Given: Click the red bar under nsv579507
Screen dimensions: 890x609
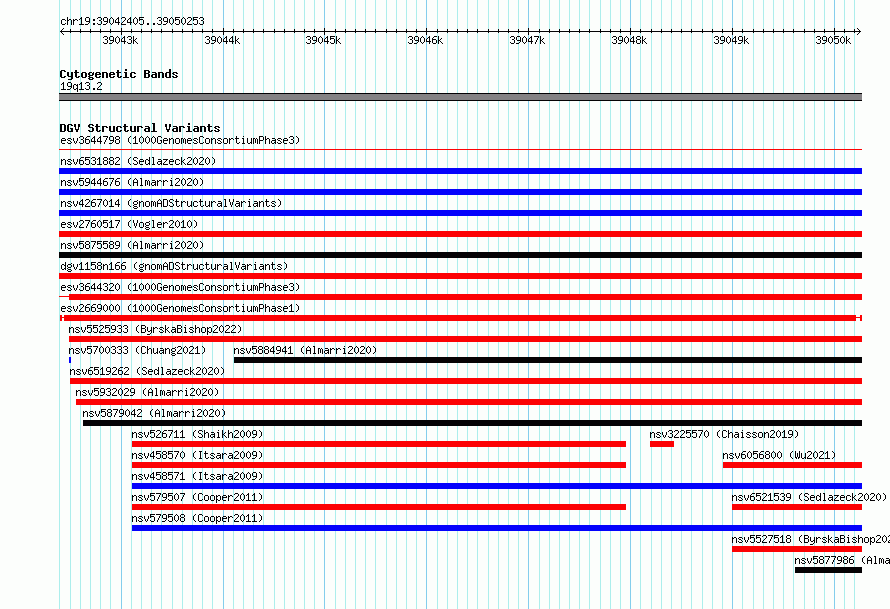Looking at the screenshot, I should coord(379,507).
